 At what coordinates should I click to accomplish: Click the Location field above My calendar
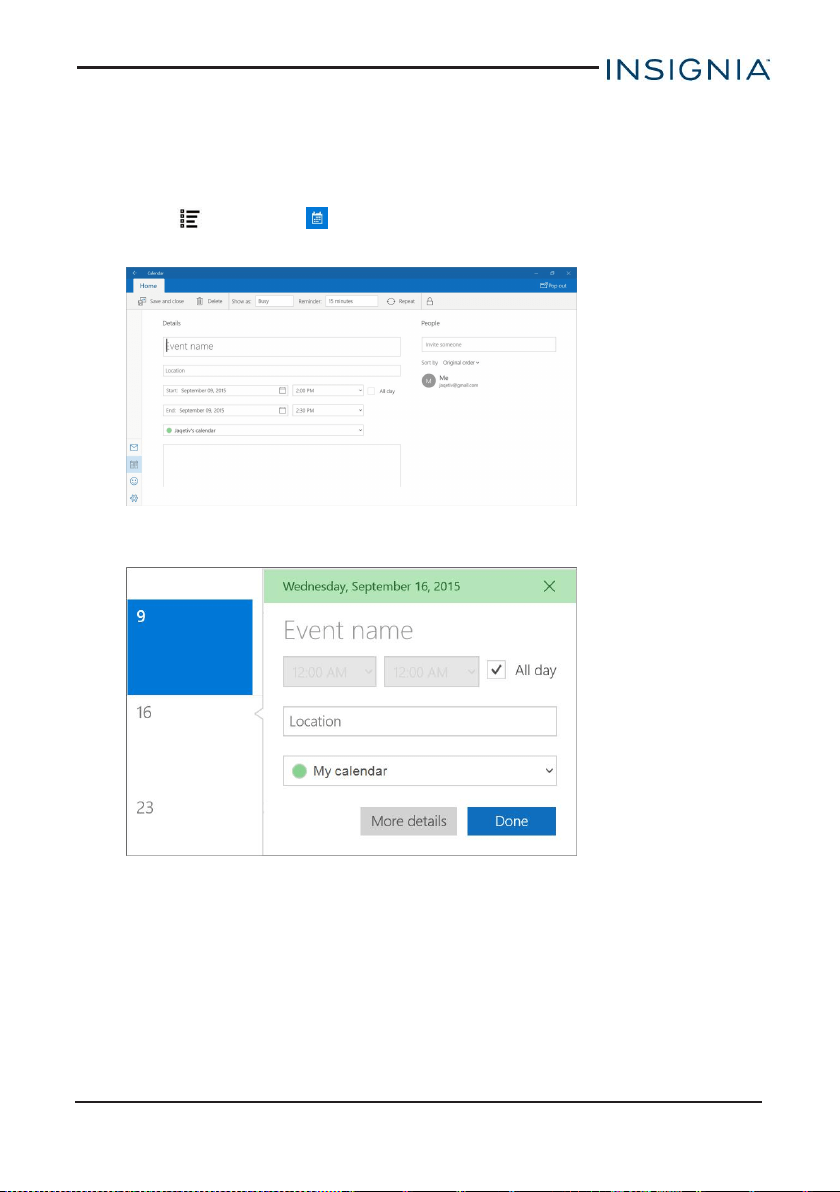(x=420, y=721)
